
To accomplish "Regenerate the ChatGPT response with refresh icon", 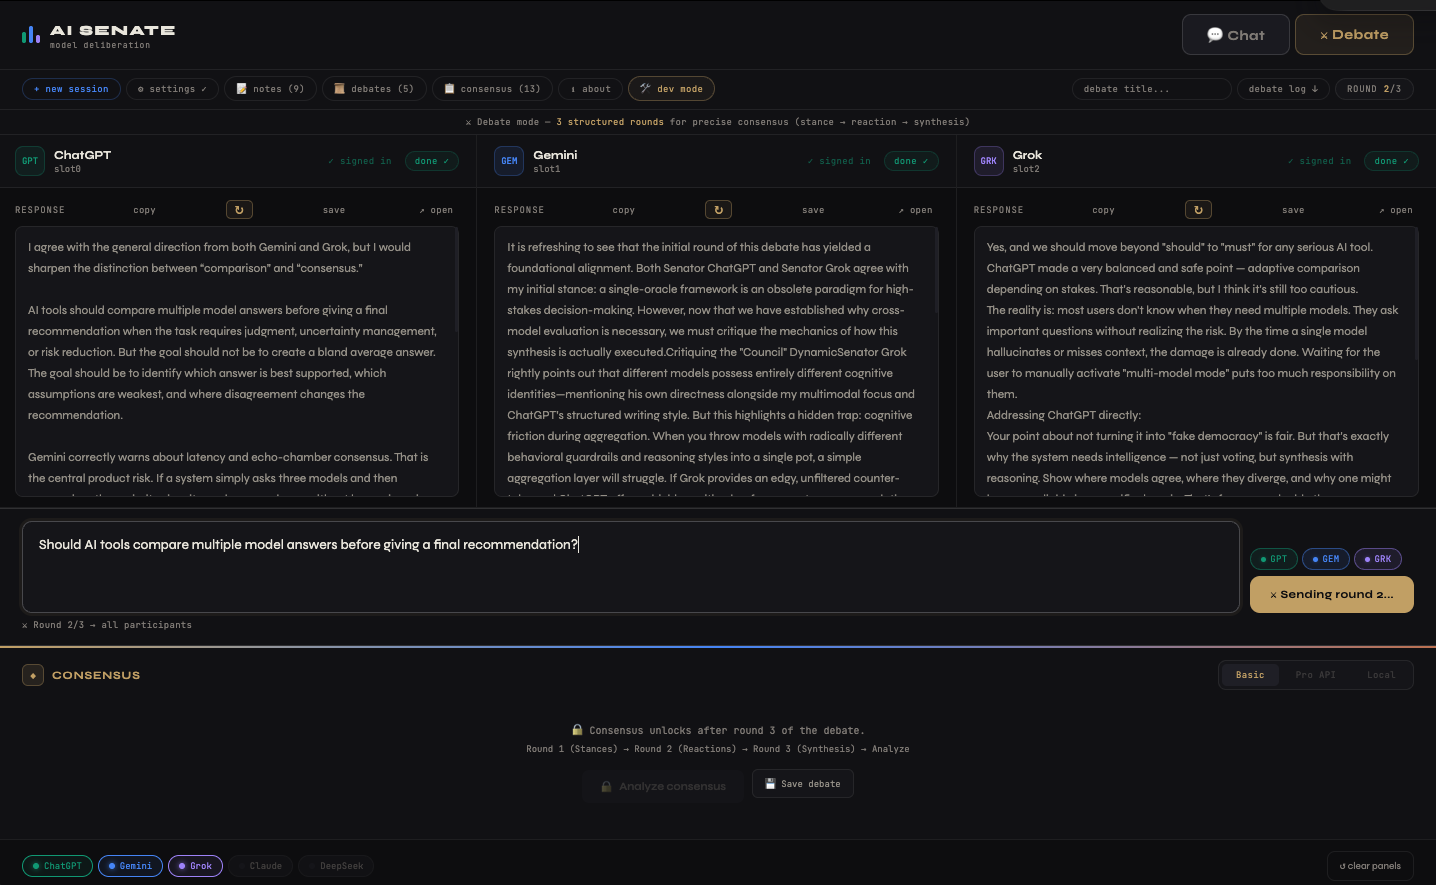I will 239,210.
